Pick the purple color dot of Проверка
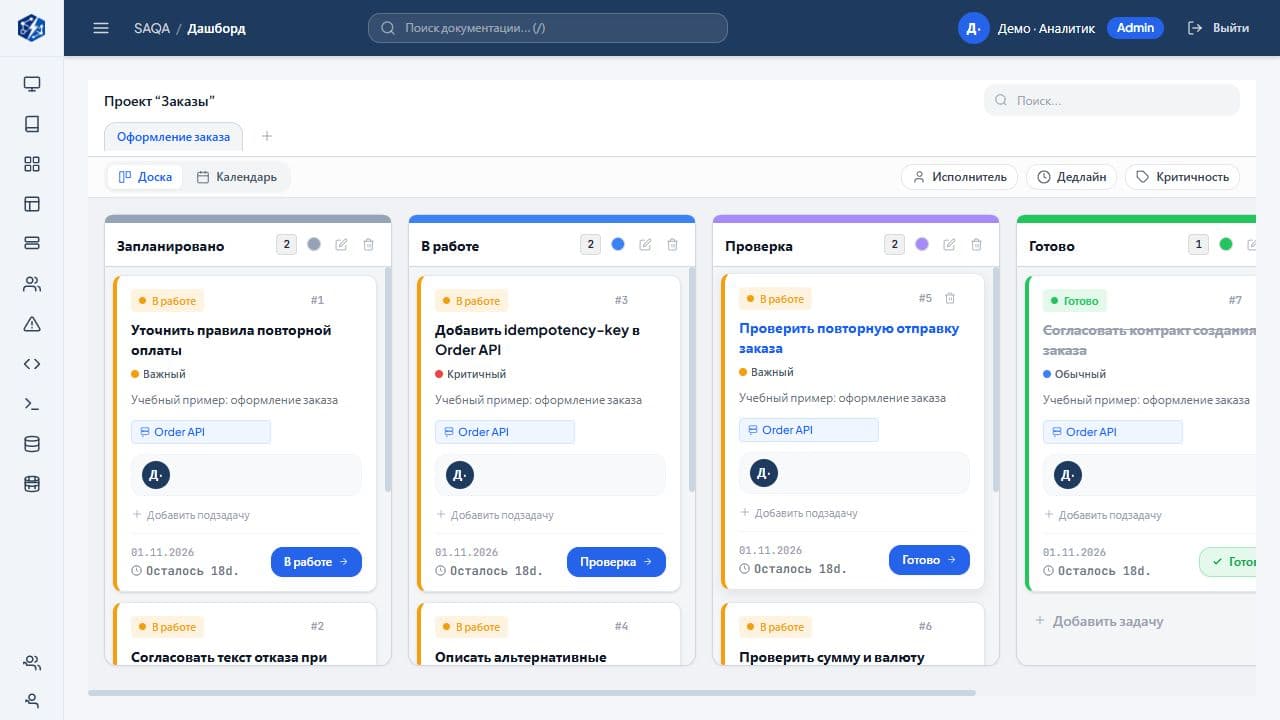This screenshot has width=1280, height=720. (x=922, y=244)
